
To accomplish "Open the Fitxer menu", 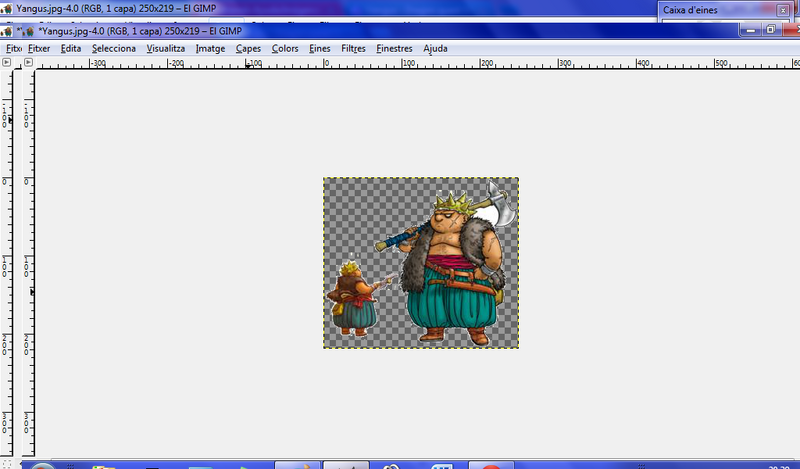I will click(x=39, y=48).
